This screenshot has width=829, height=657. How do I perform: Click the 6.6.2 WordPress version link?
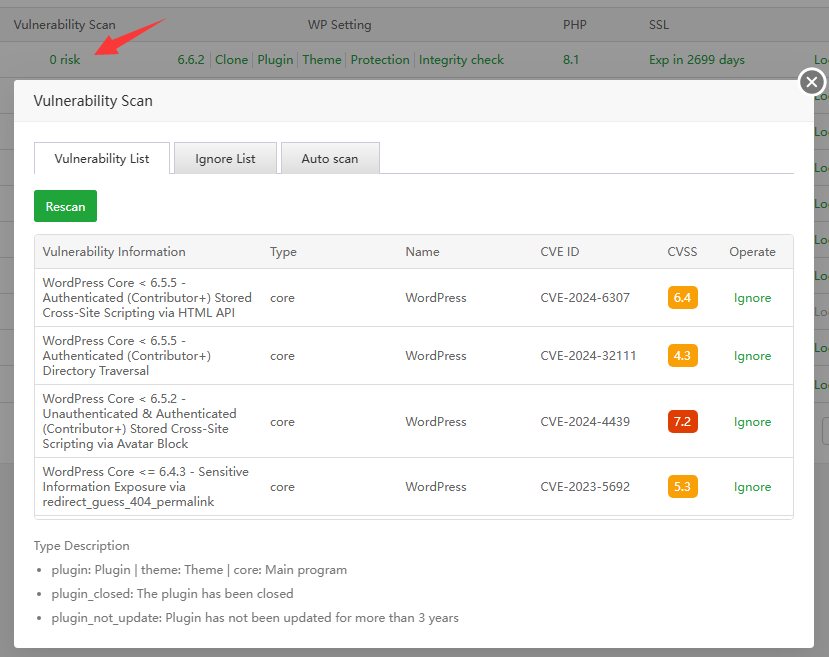[x=191, y=60]
